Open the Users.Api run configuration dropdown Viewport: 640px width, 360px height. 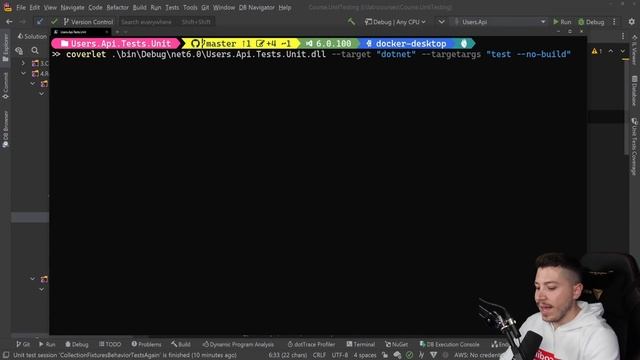[500, 22]
